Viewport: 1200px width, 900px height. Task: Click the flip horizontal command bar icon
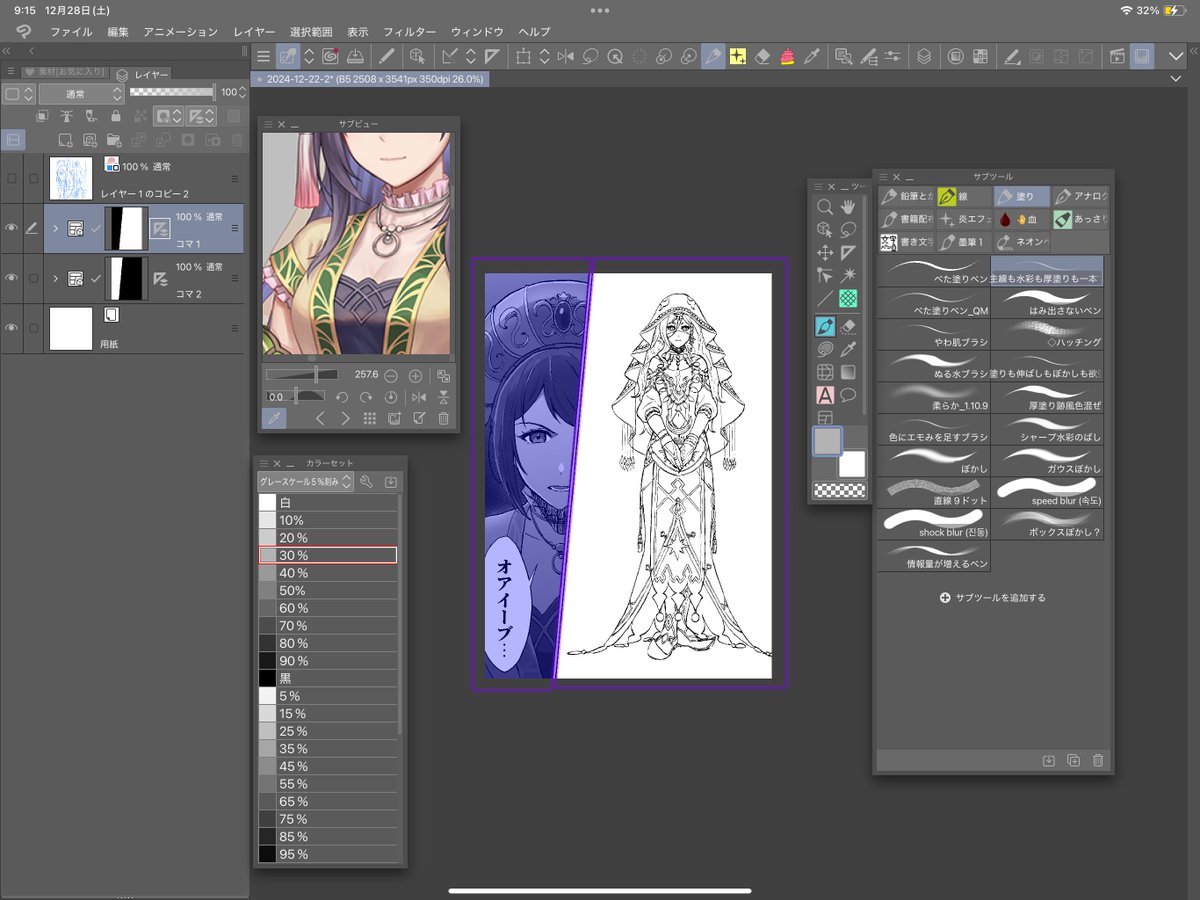coord(566,57)
